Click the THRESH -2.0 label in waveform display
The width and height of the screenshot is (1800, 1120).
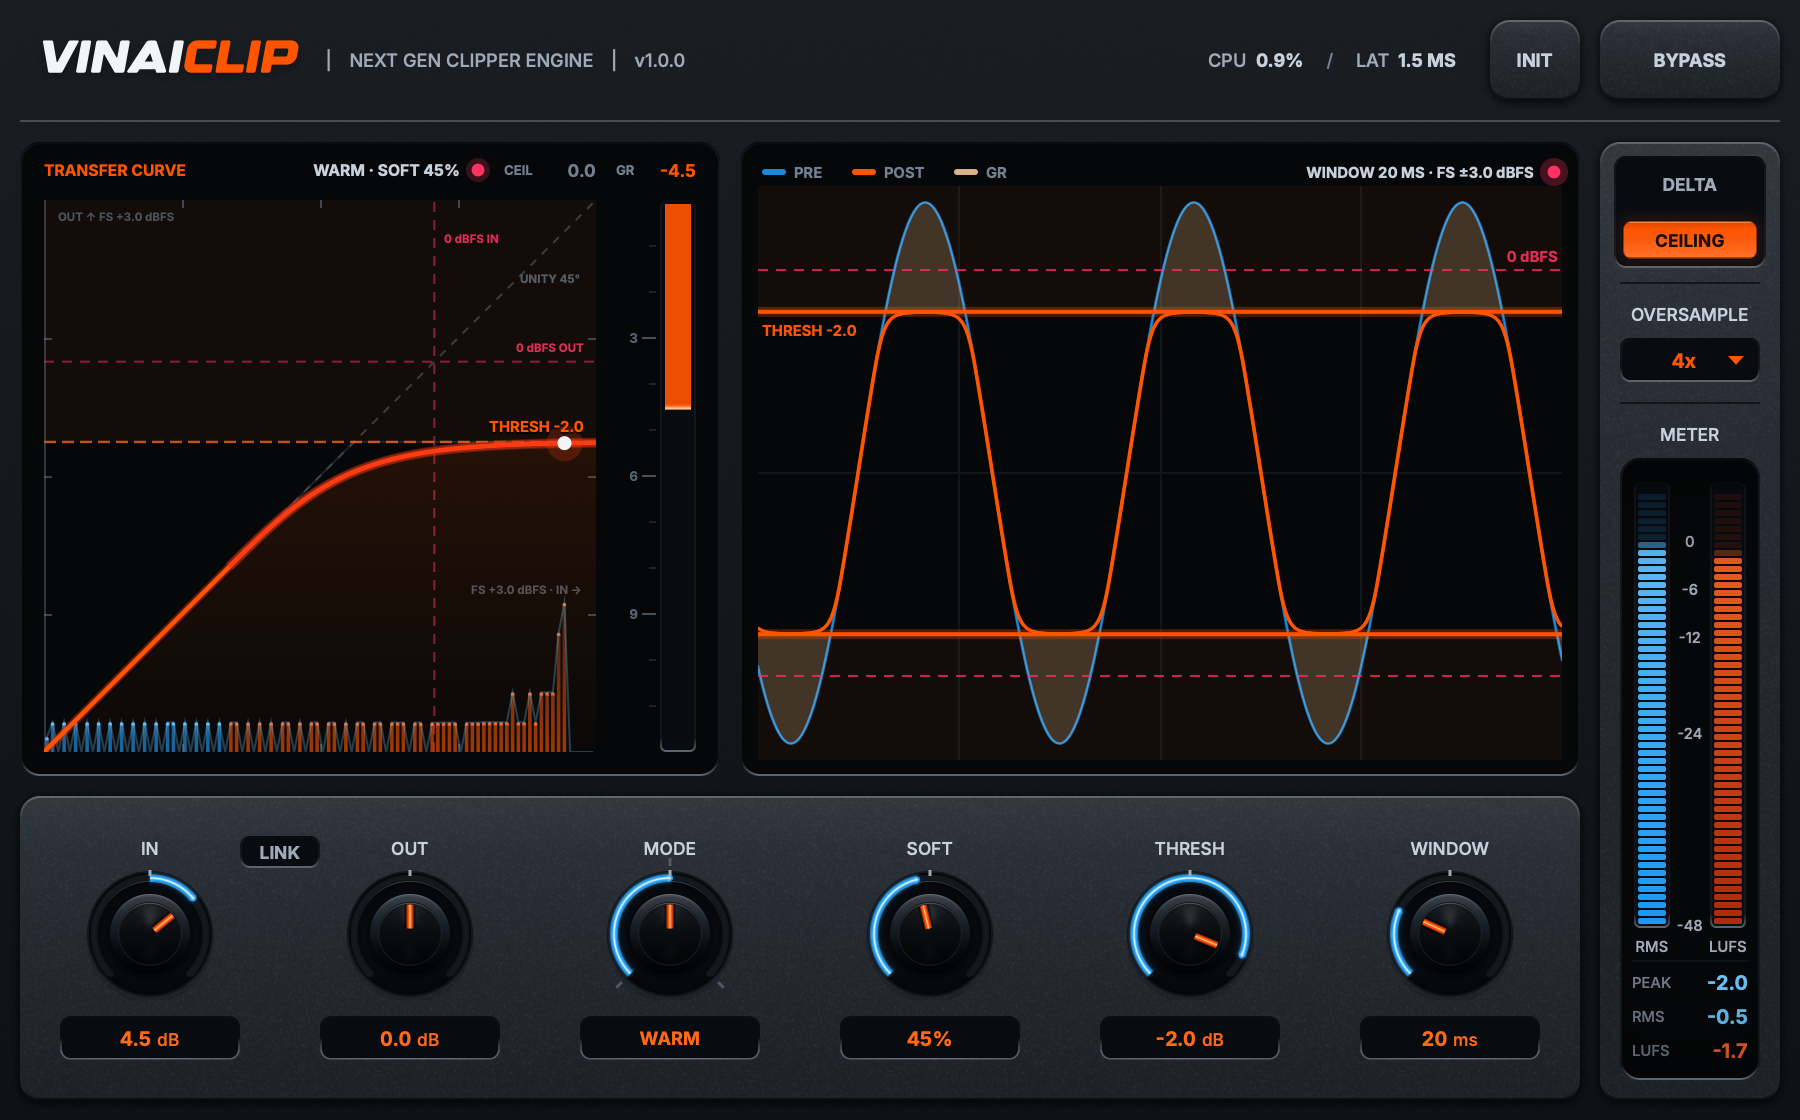809,330
